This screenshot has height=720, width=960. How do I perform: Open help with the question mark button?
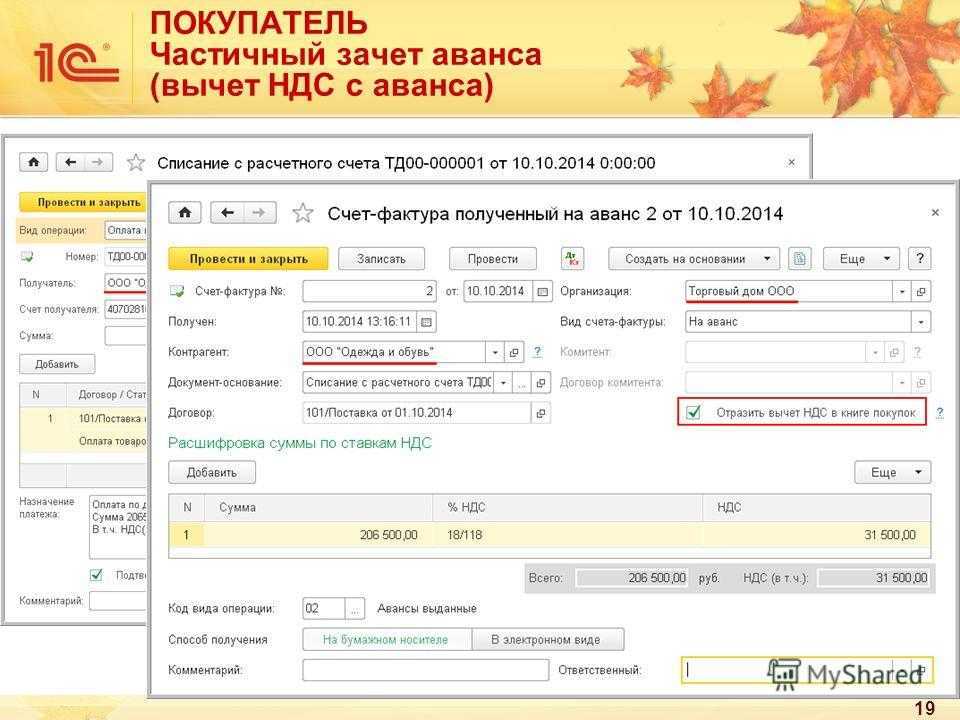click(x=920, y=259)
